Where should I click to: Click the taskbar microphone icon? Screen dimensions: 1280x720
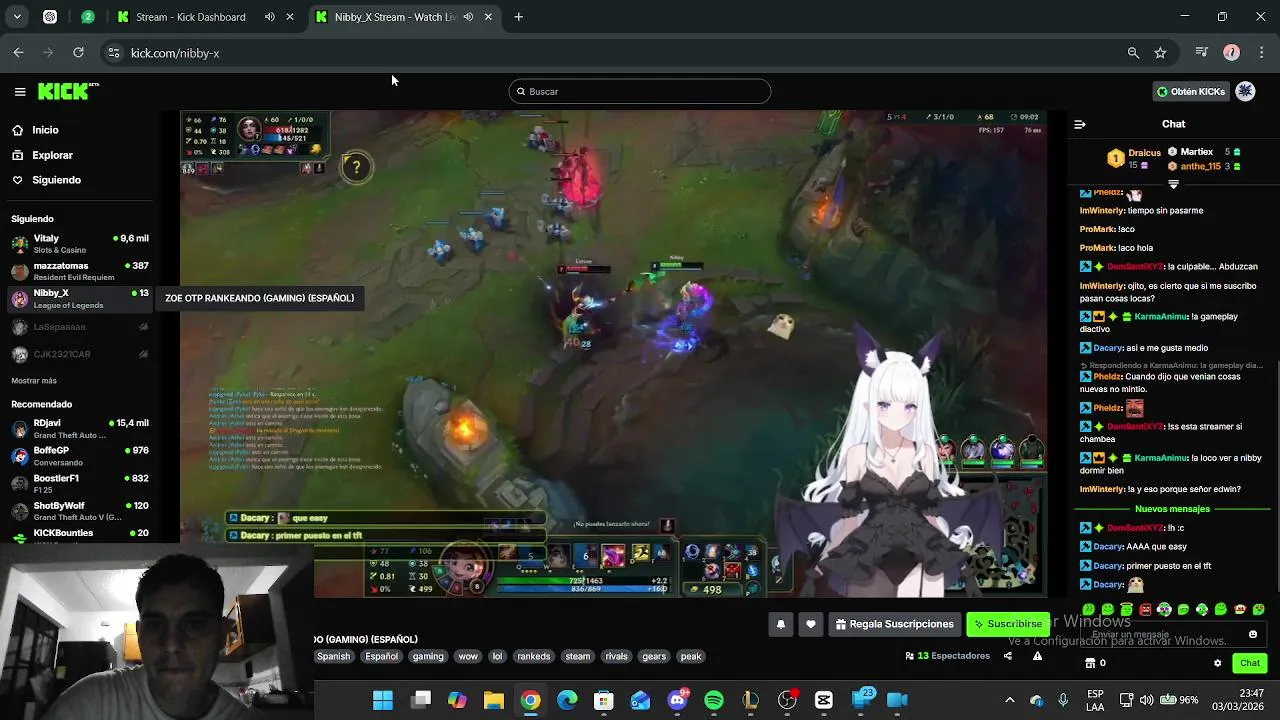[1063, 700]
